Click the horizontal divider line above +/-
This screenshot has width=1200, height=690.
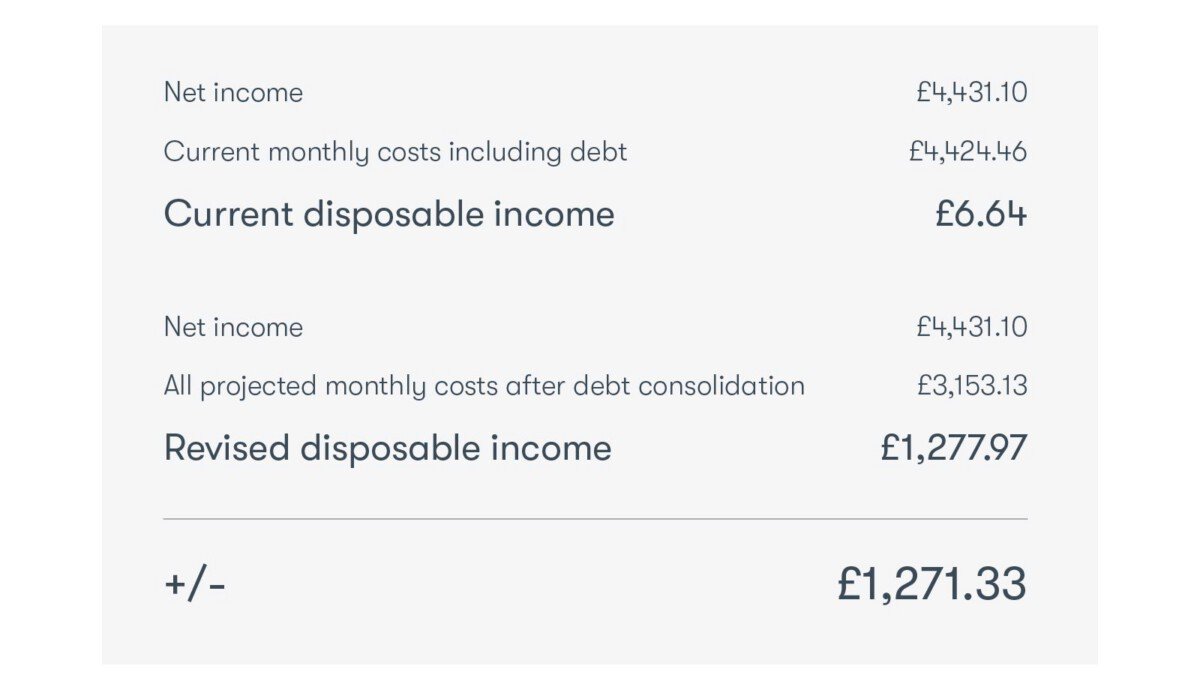pyautogui.click(x=595, y=519)
